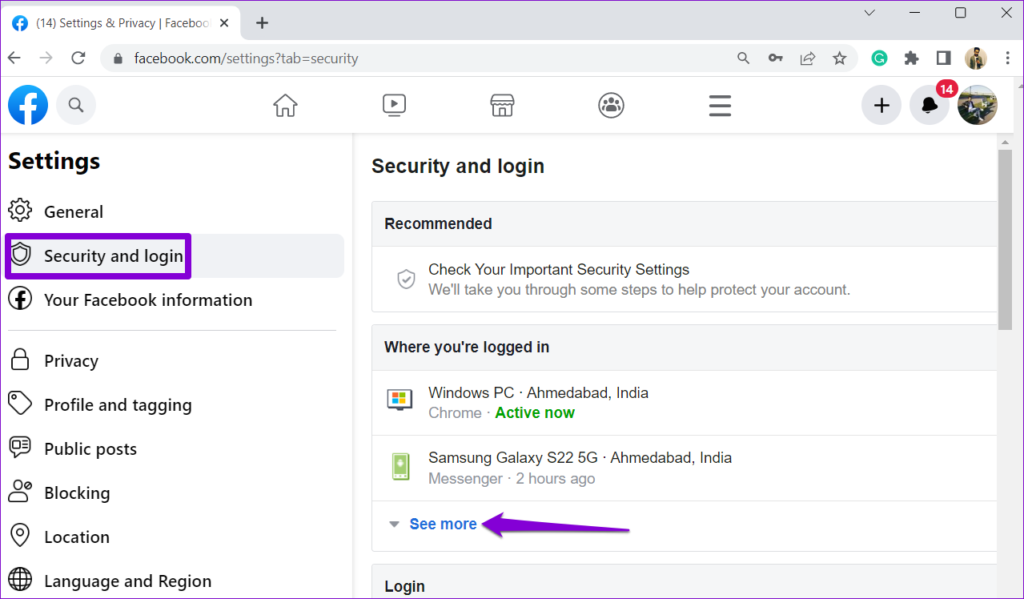Click the Facebook home logo
Viewport: 1024px width, 599px height.
27,104
